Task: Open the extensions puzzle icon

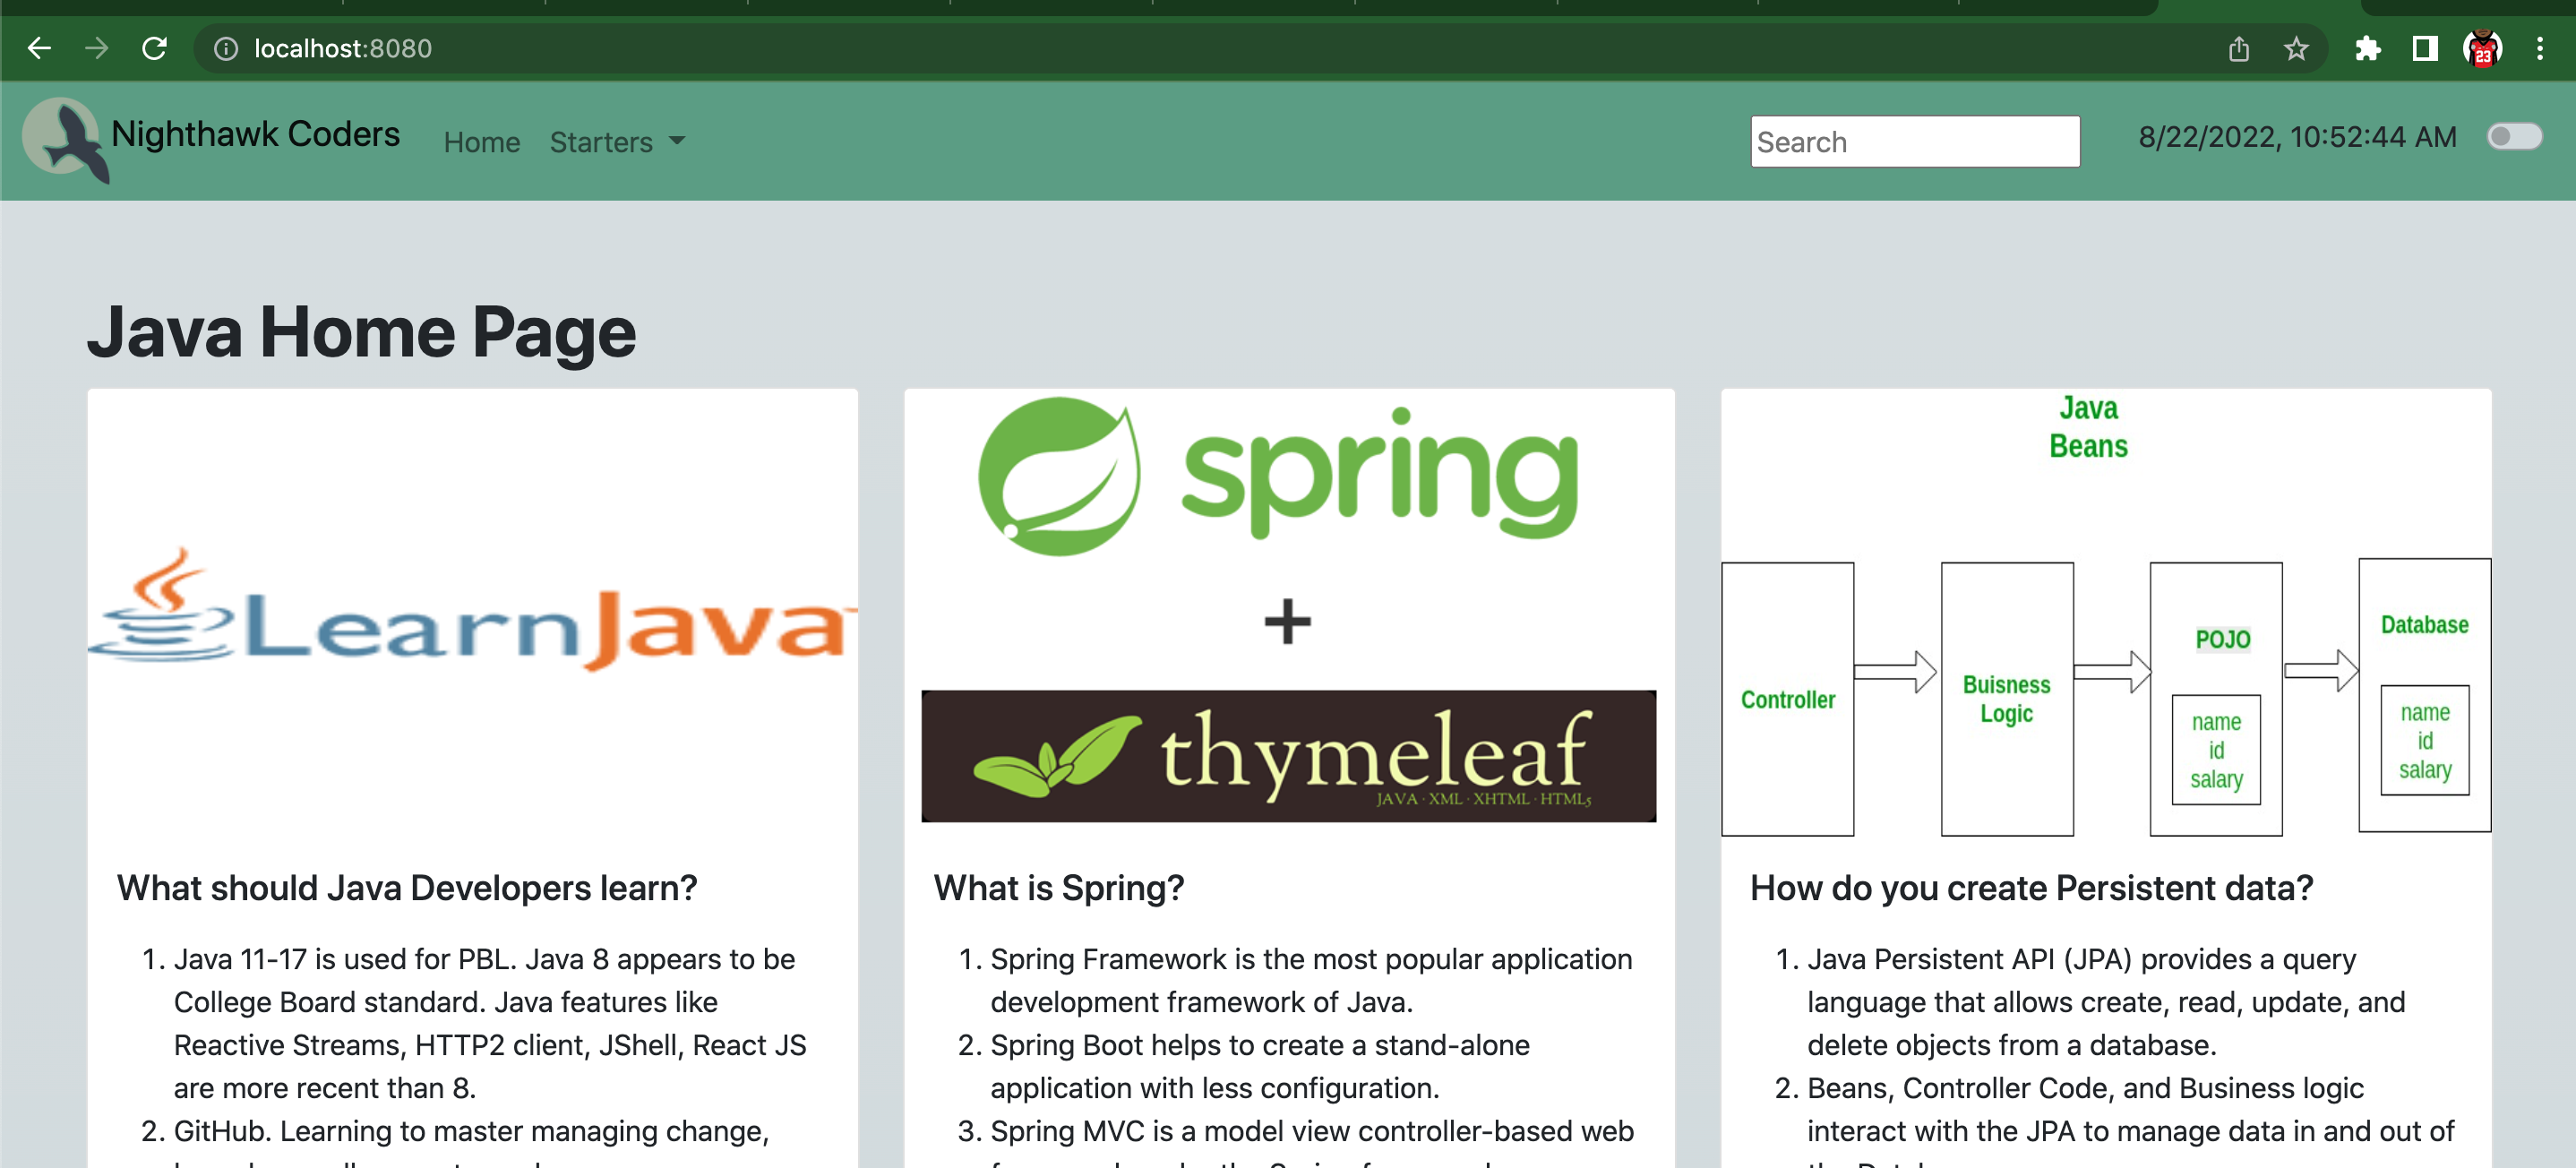Action: [2367, 48]
